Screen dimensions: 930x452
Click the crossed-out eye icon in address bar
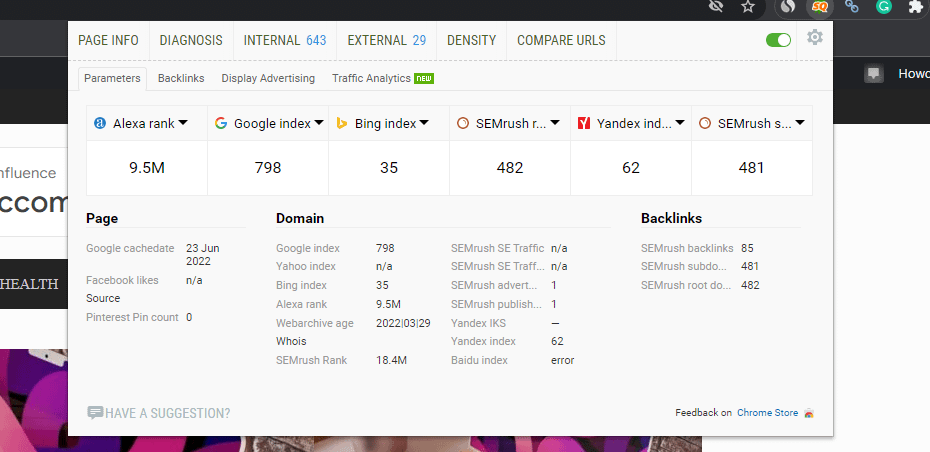tap(715, 6)
